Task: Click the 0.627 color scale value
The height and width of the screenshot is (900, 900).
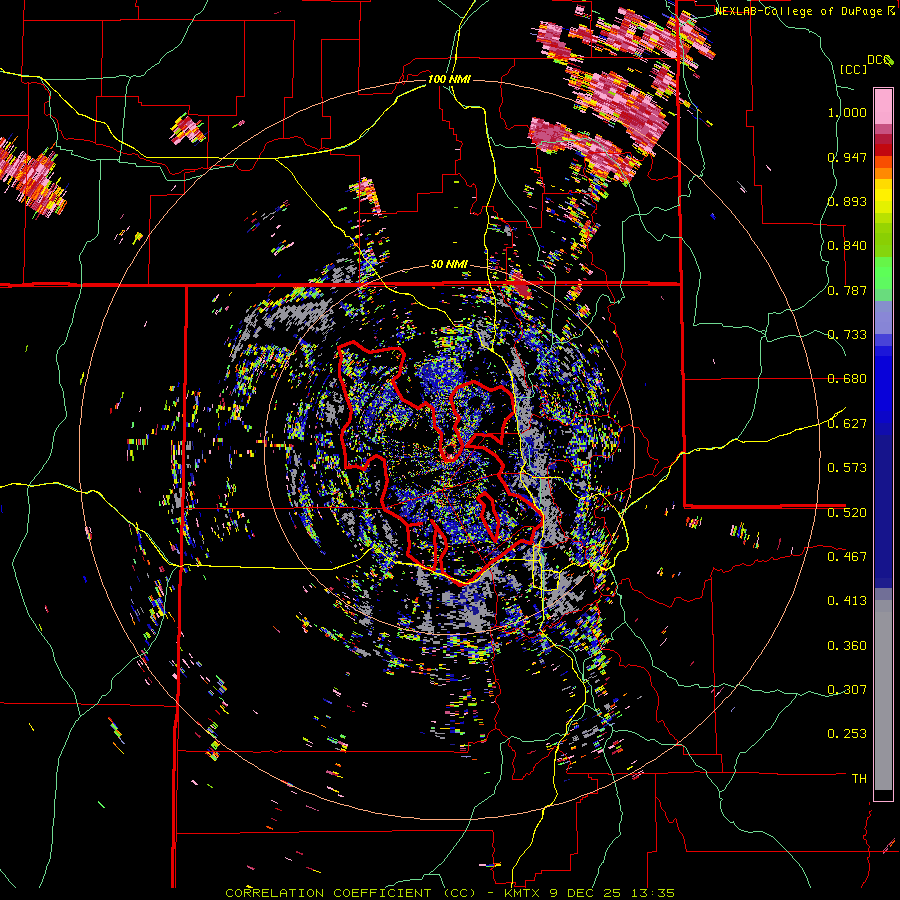Action: pos(847,424)
